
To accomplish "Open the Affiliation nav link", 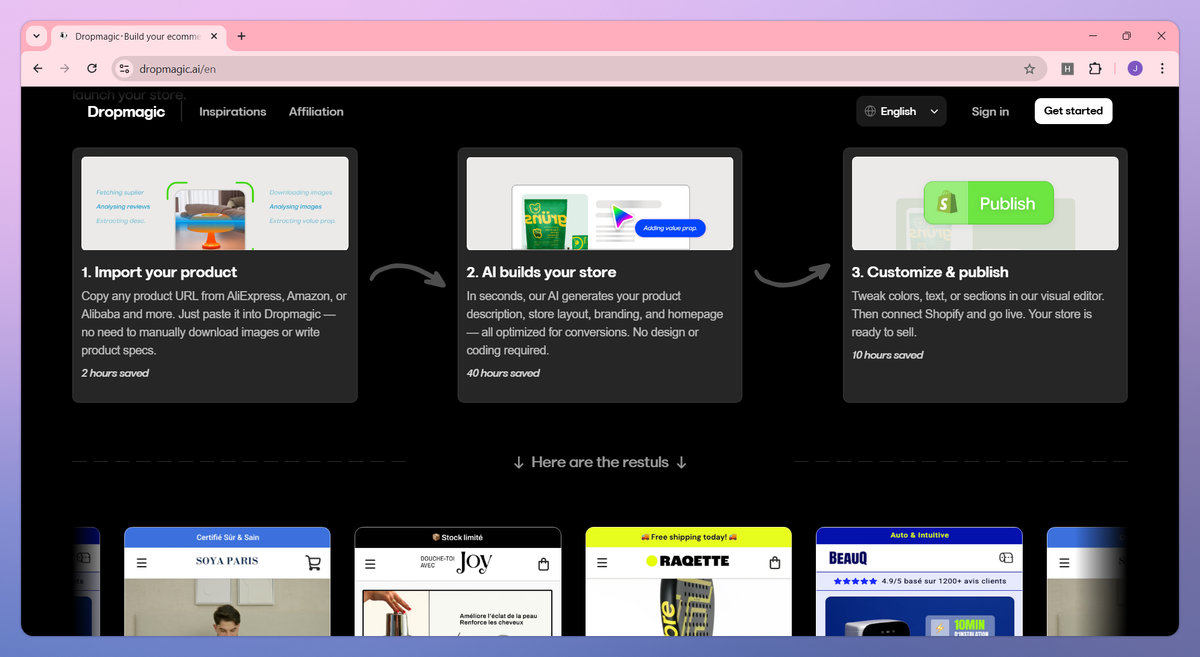I will [316, 112].
